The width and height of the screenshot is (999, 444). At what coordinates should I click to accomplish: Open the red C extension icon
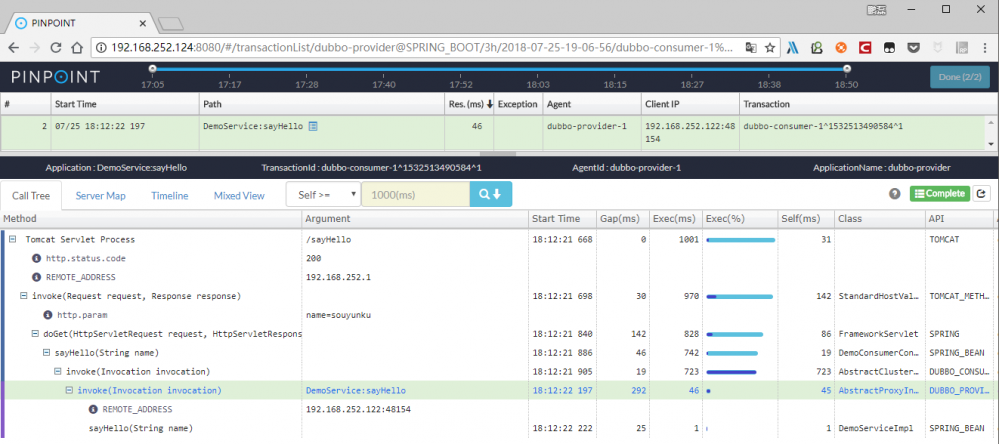pos(865,47)
